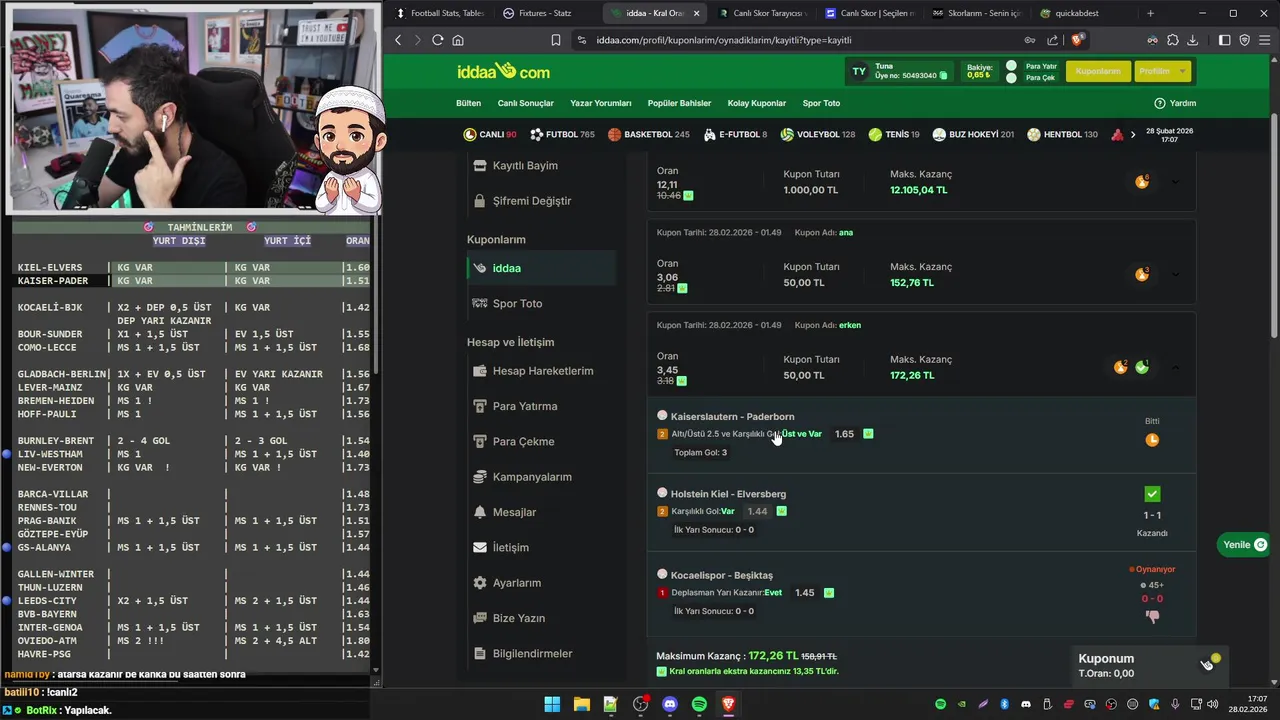
Task: Open Canlı Sonuçlar menu item
Action: [x=525, y=103]
